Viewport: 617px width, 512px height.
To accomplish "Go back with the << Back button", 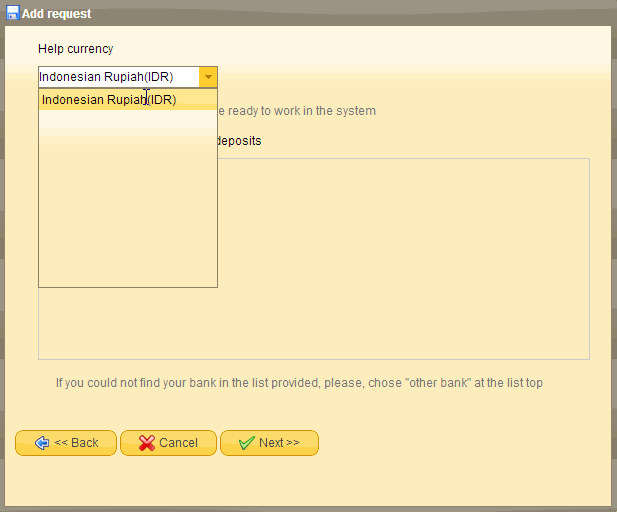I will pyautogui.click(x=66, y=443).
